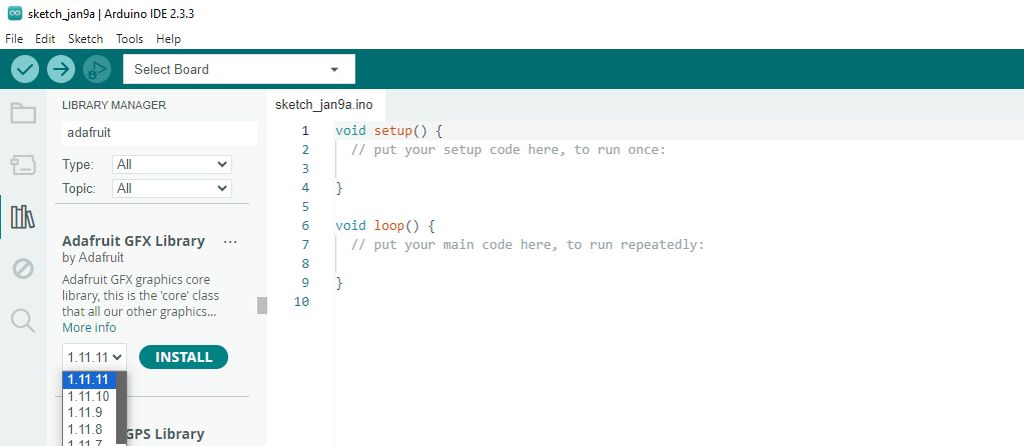Follow the More info link
Screen dimensions: 1024x446
(x=89, y=328)
